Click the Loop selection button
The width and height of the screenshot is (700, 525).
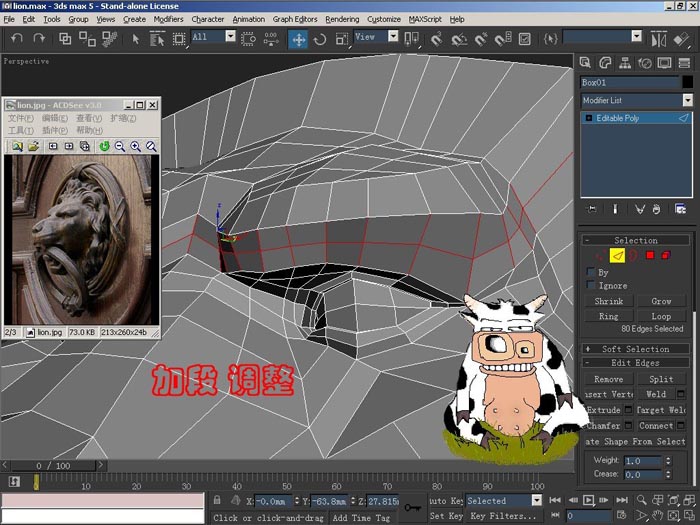[x=661, y=316]
